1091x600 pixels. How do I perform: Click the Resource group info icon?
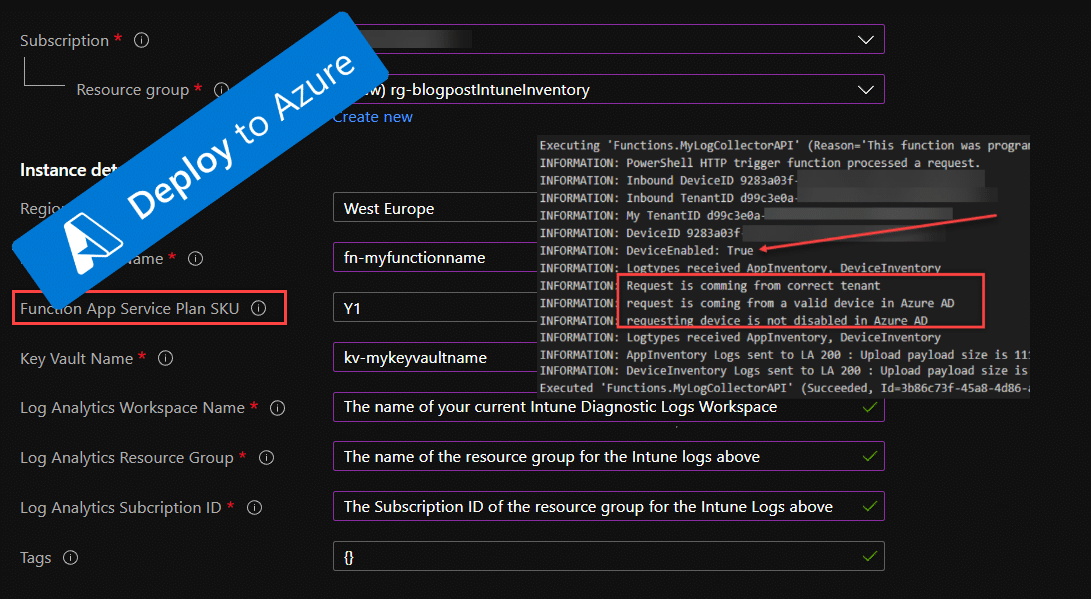coord(222,89)
